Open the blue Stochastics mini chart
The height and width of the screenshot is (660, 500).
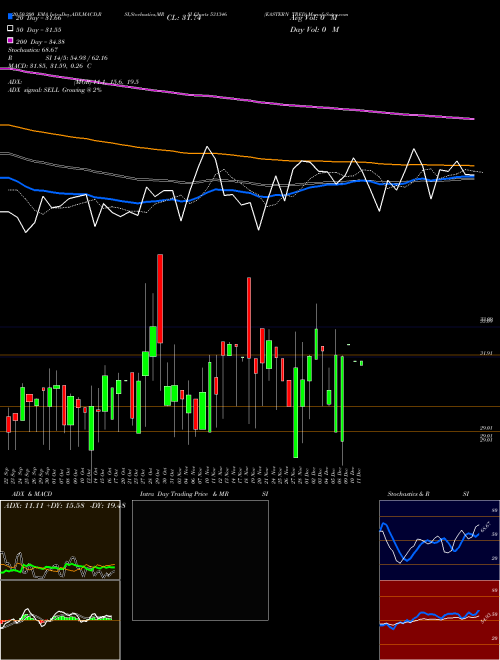tap(439, 540)
